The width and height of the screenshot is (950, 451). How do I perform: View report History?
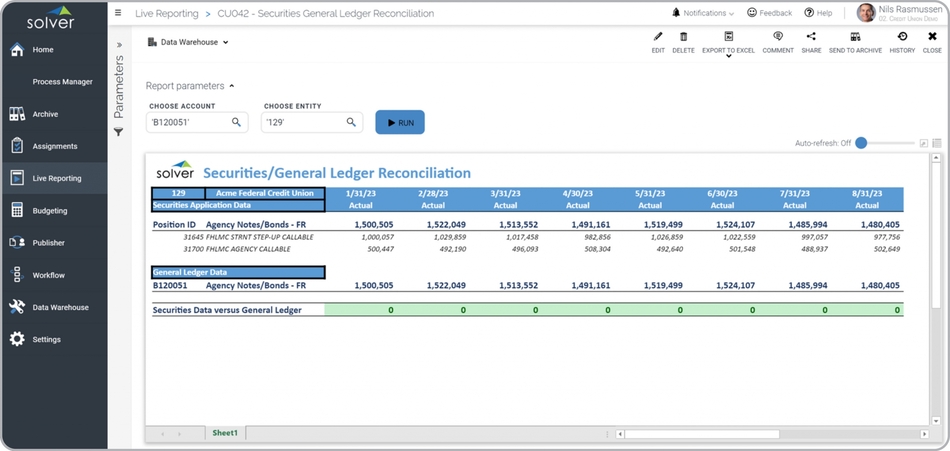pos(902,38)
